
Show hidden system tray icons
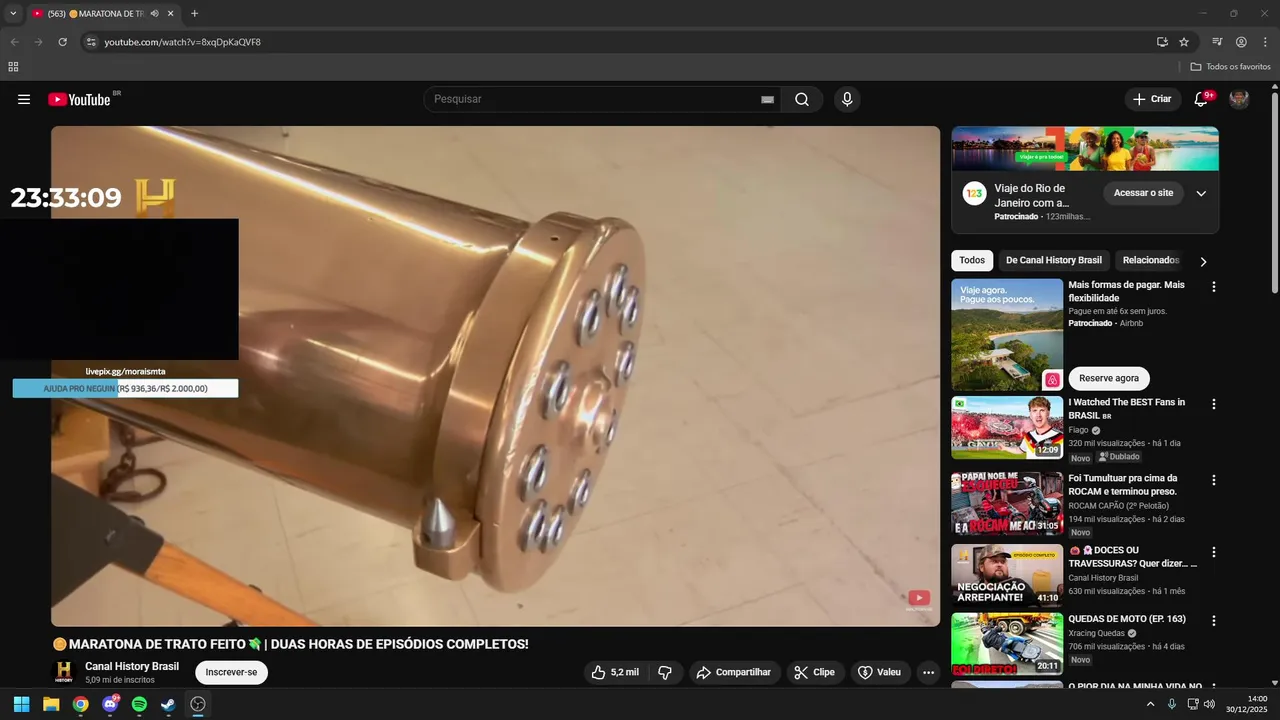[1150, 704]
